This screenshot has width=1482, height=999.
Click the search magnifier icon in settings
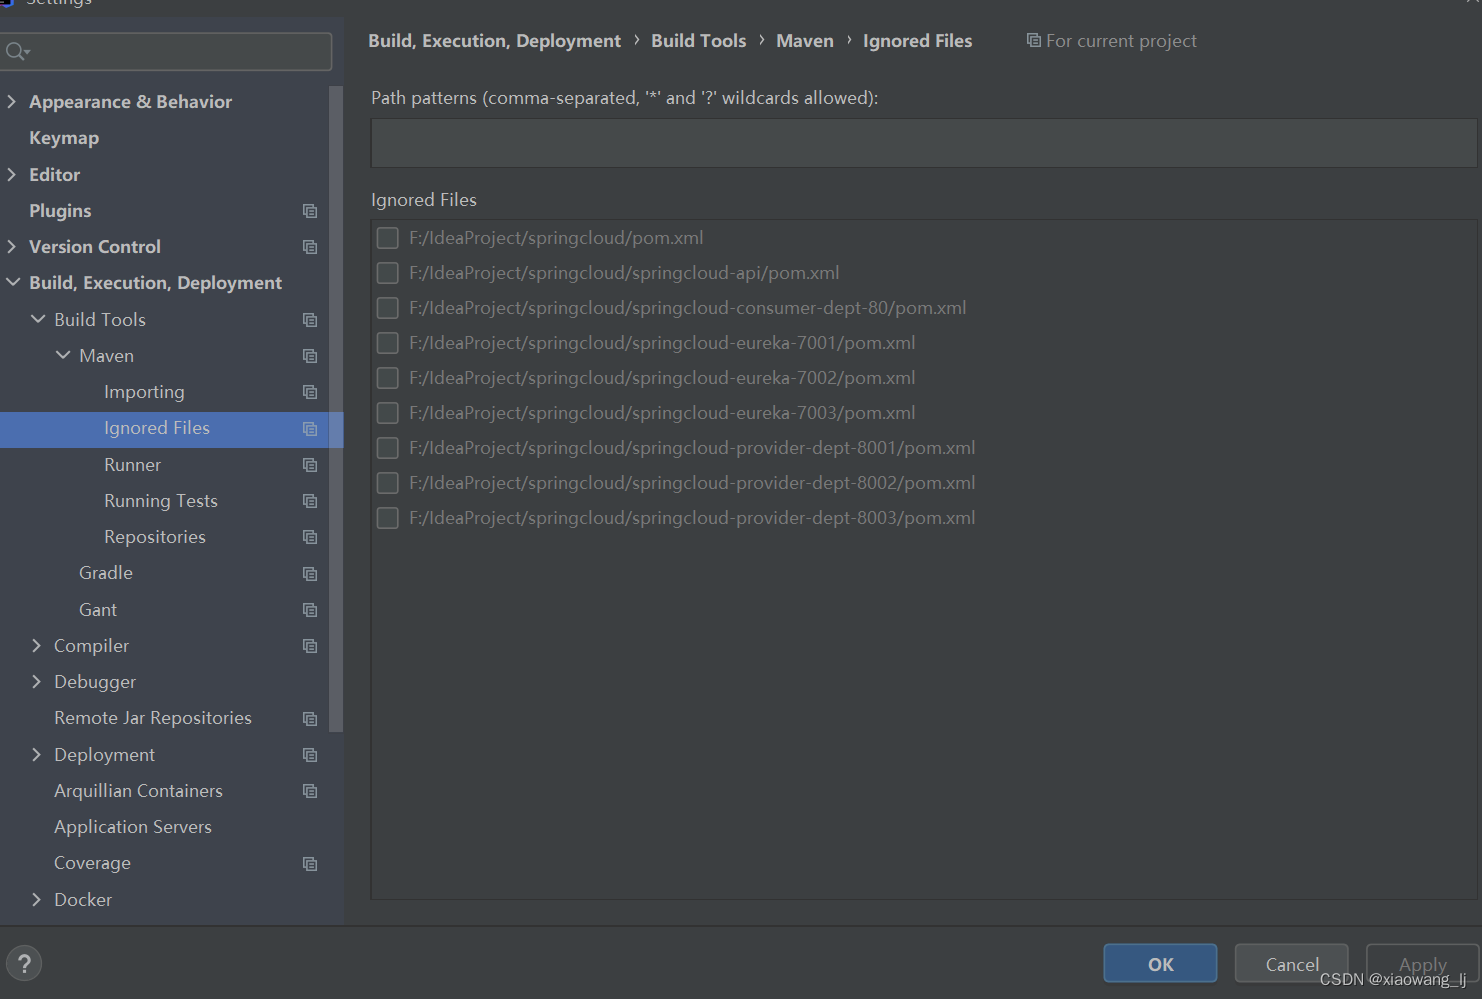(x=17, y=51)
